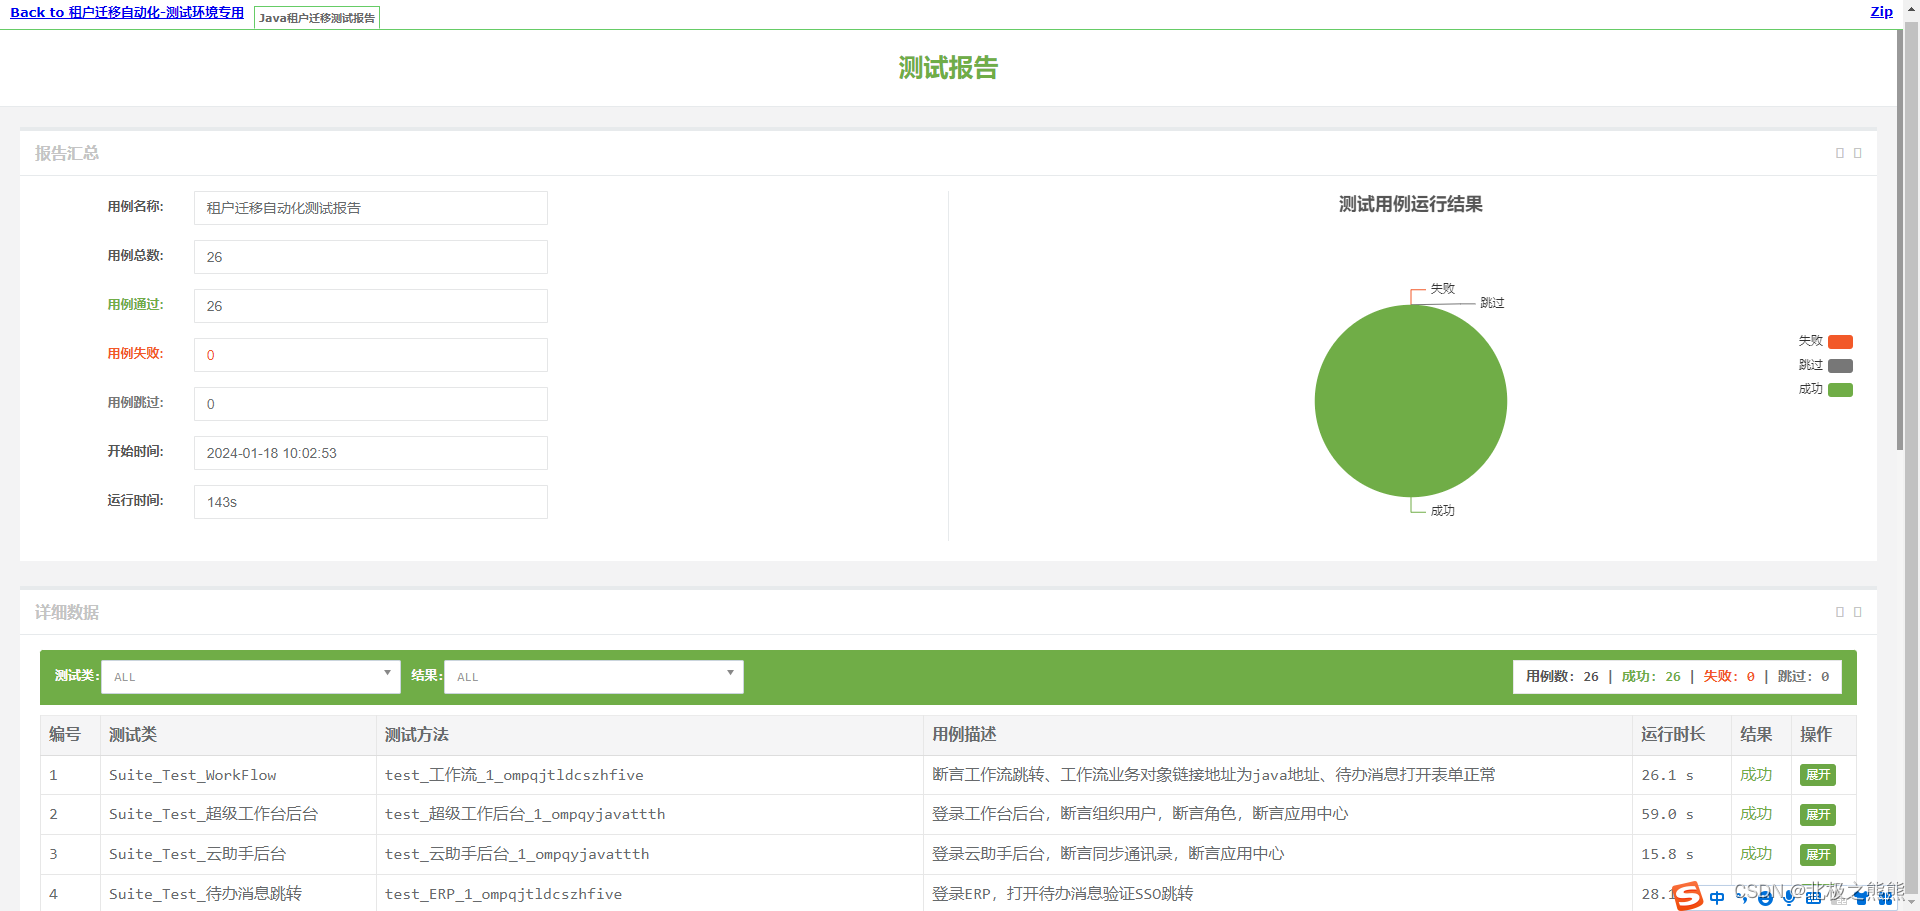Screen dimensions: 1920x911
Task: Click the Sogou input method S logo
Action: (1688, 896)
